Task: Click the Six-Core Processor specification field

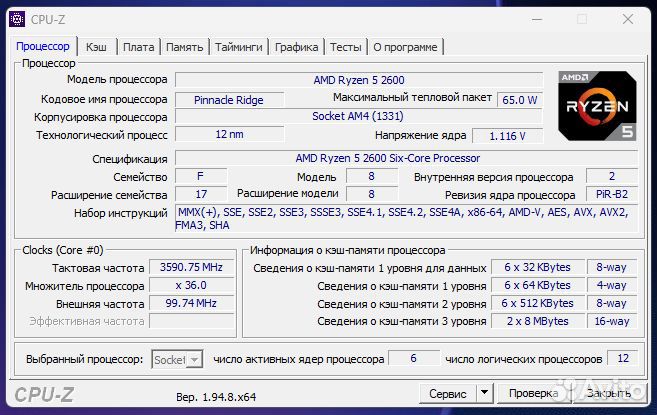Action: 406,158
